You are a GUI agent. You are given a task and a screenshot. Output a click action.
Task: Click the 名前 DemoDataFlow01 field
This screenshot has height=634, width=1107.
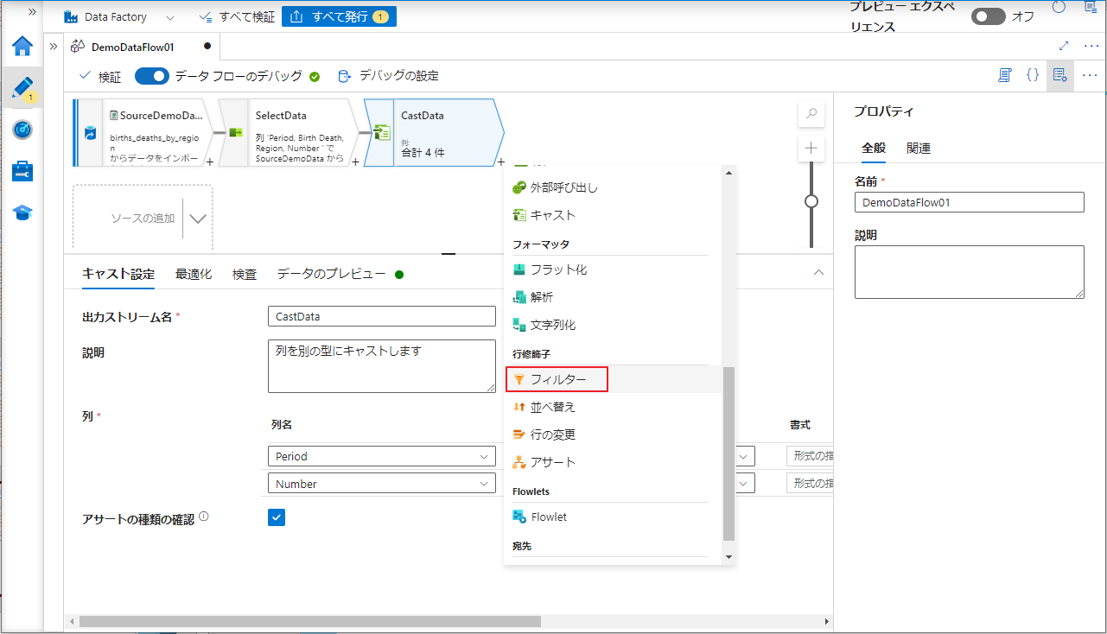tap(969, 203)
